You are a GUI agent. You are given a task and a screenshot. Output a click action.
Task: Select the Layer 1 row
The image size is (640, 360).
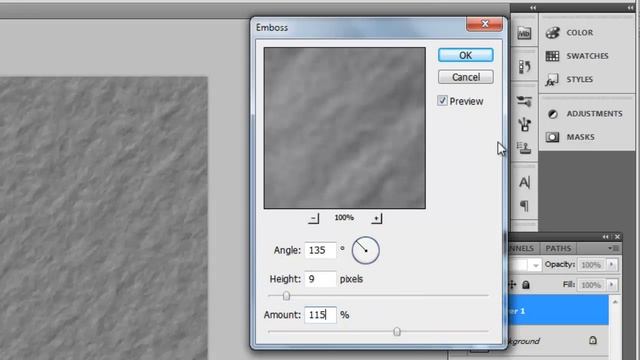[558, 311]
